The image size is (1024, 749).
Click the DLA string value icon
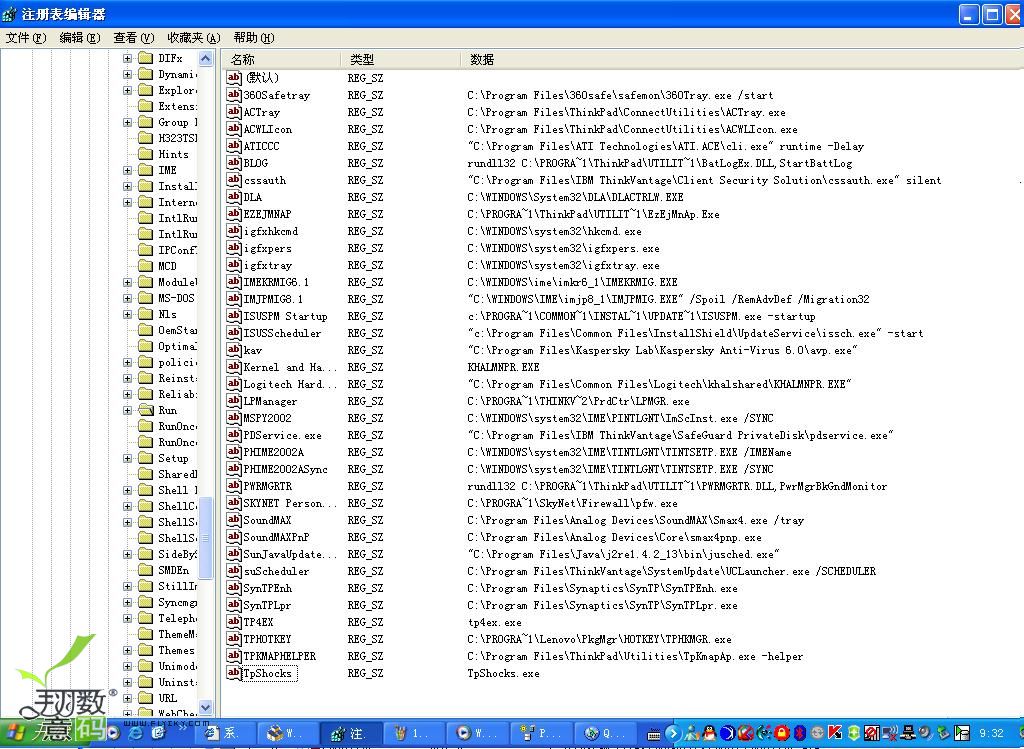234,197
